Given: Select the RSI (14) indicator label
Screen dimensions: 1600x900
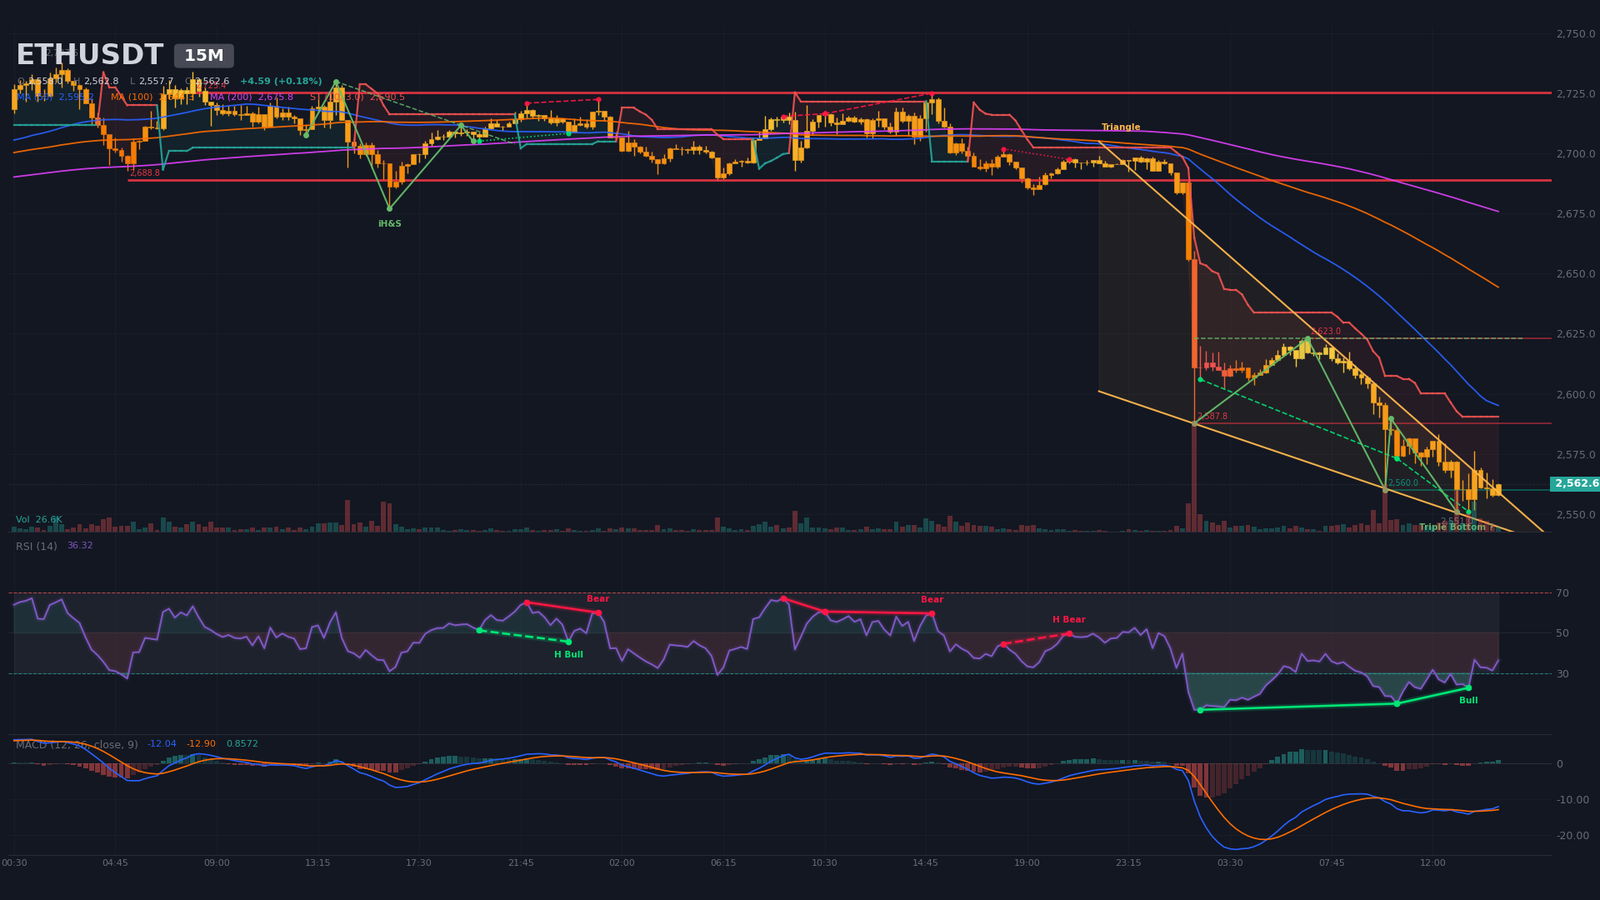Looking at the screenshot, I should pyautogui.click(x=36, y=546).
